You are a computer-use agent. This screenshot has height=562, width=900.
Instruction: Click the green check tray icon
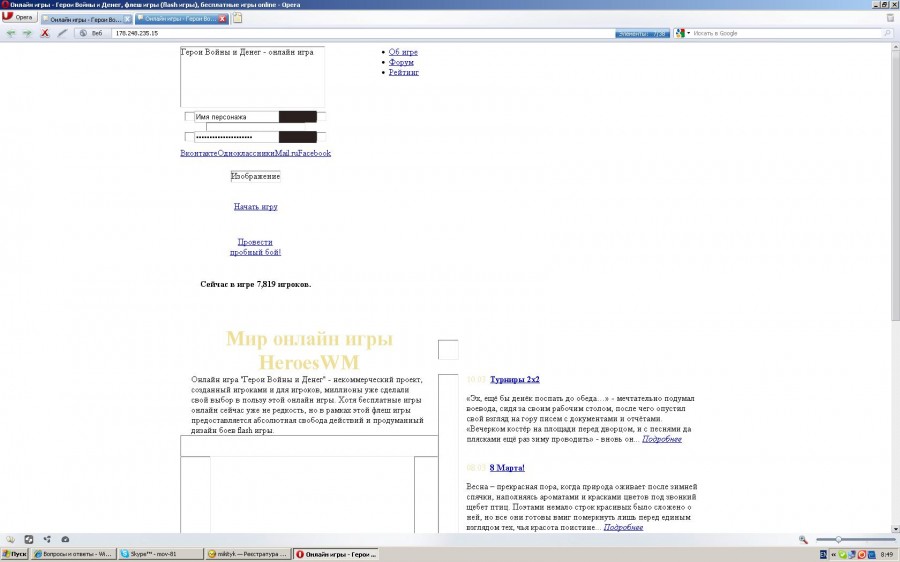843,555
